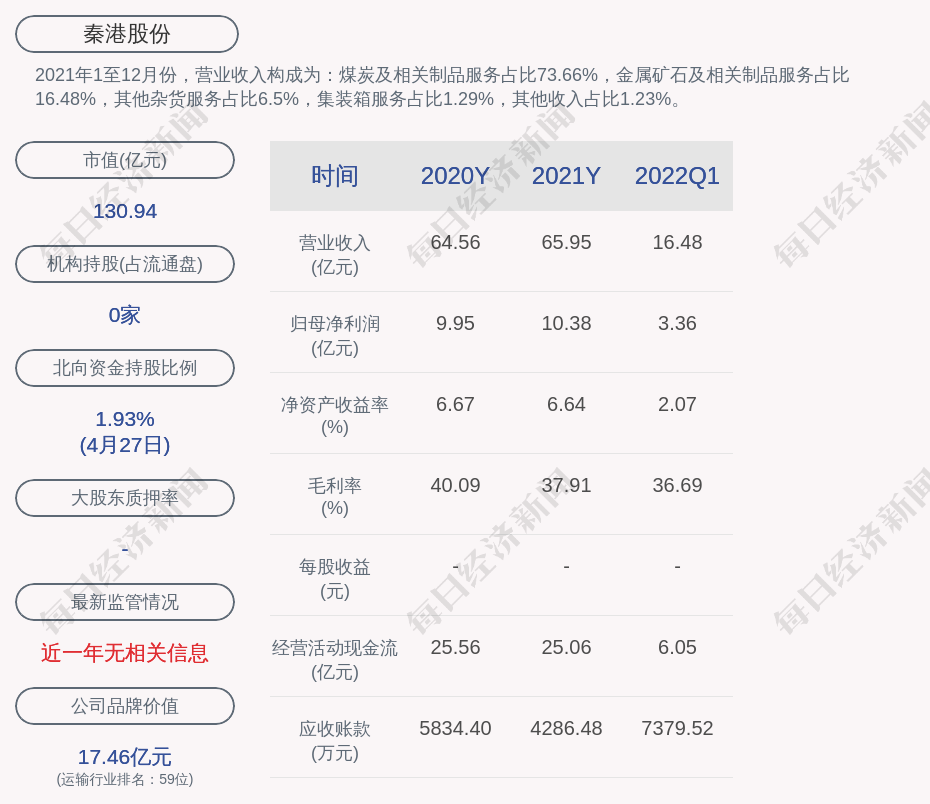Image resolution: width=930 pixels, height=804 pixels.
Task: Click the 1.93% northbound holding value
Action: click(125, 419)
